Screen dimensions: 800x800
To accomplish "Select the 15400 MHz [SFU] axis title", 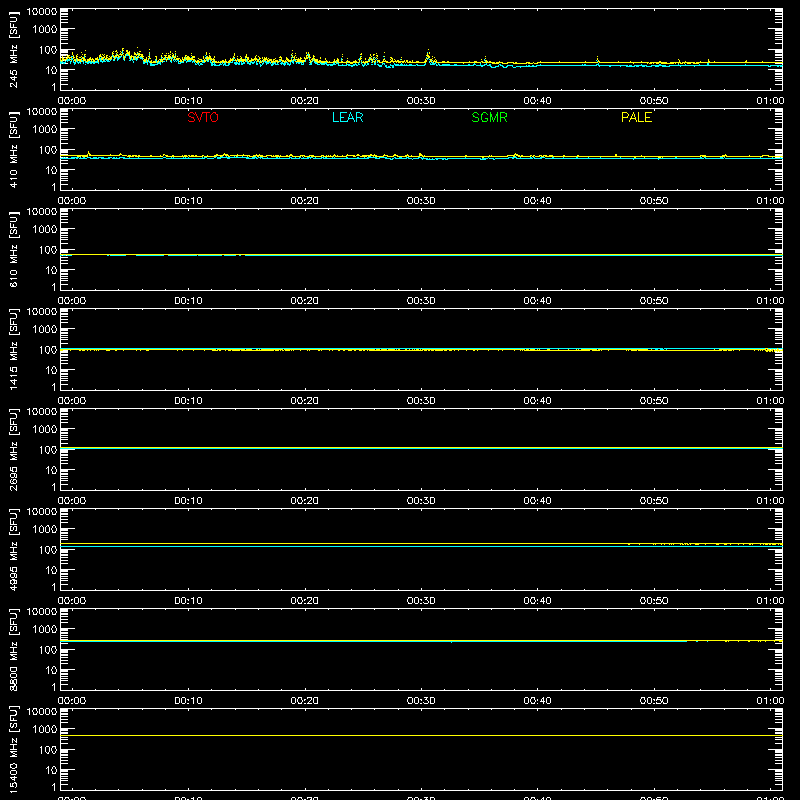I will pyautogui.click(x=13, y=749).
